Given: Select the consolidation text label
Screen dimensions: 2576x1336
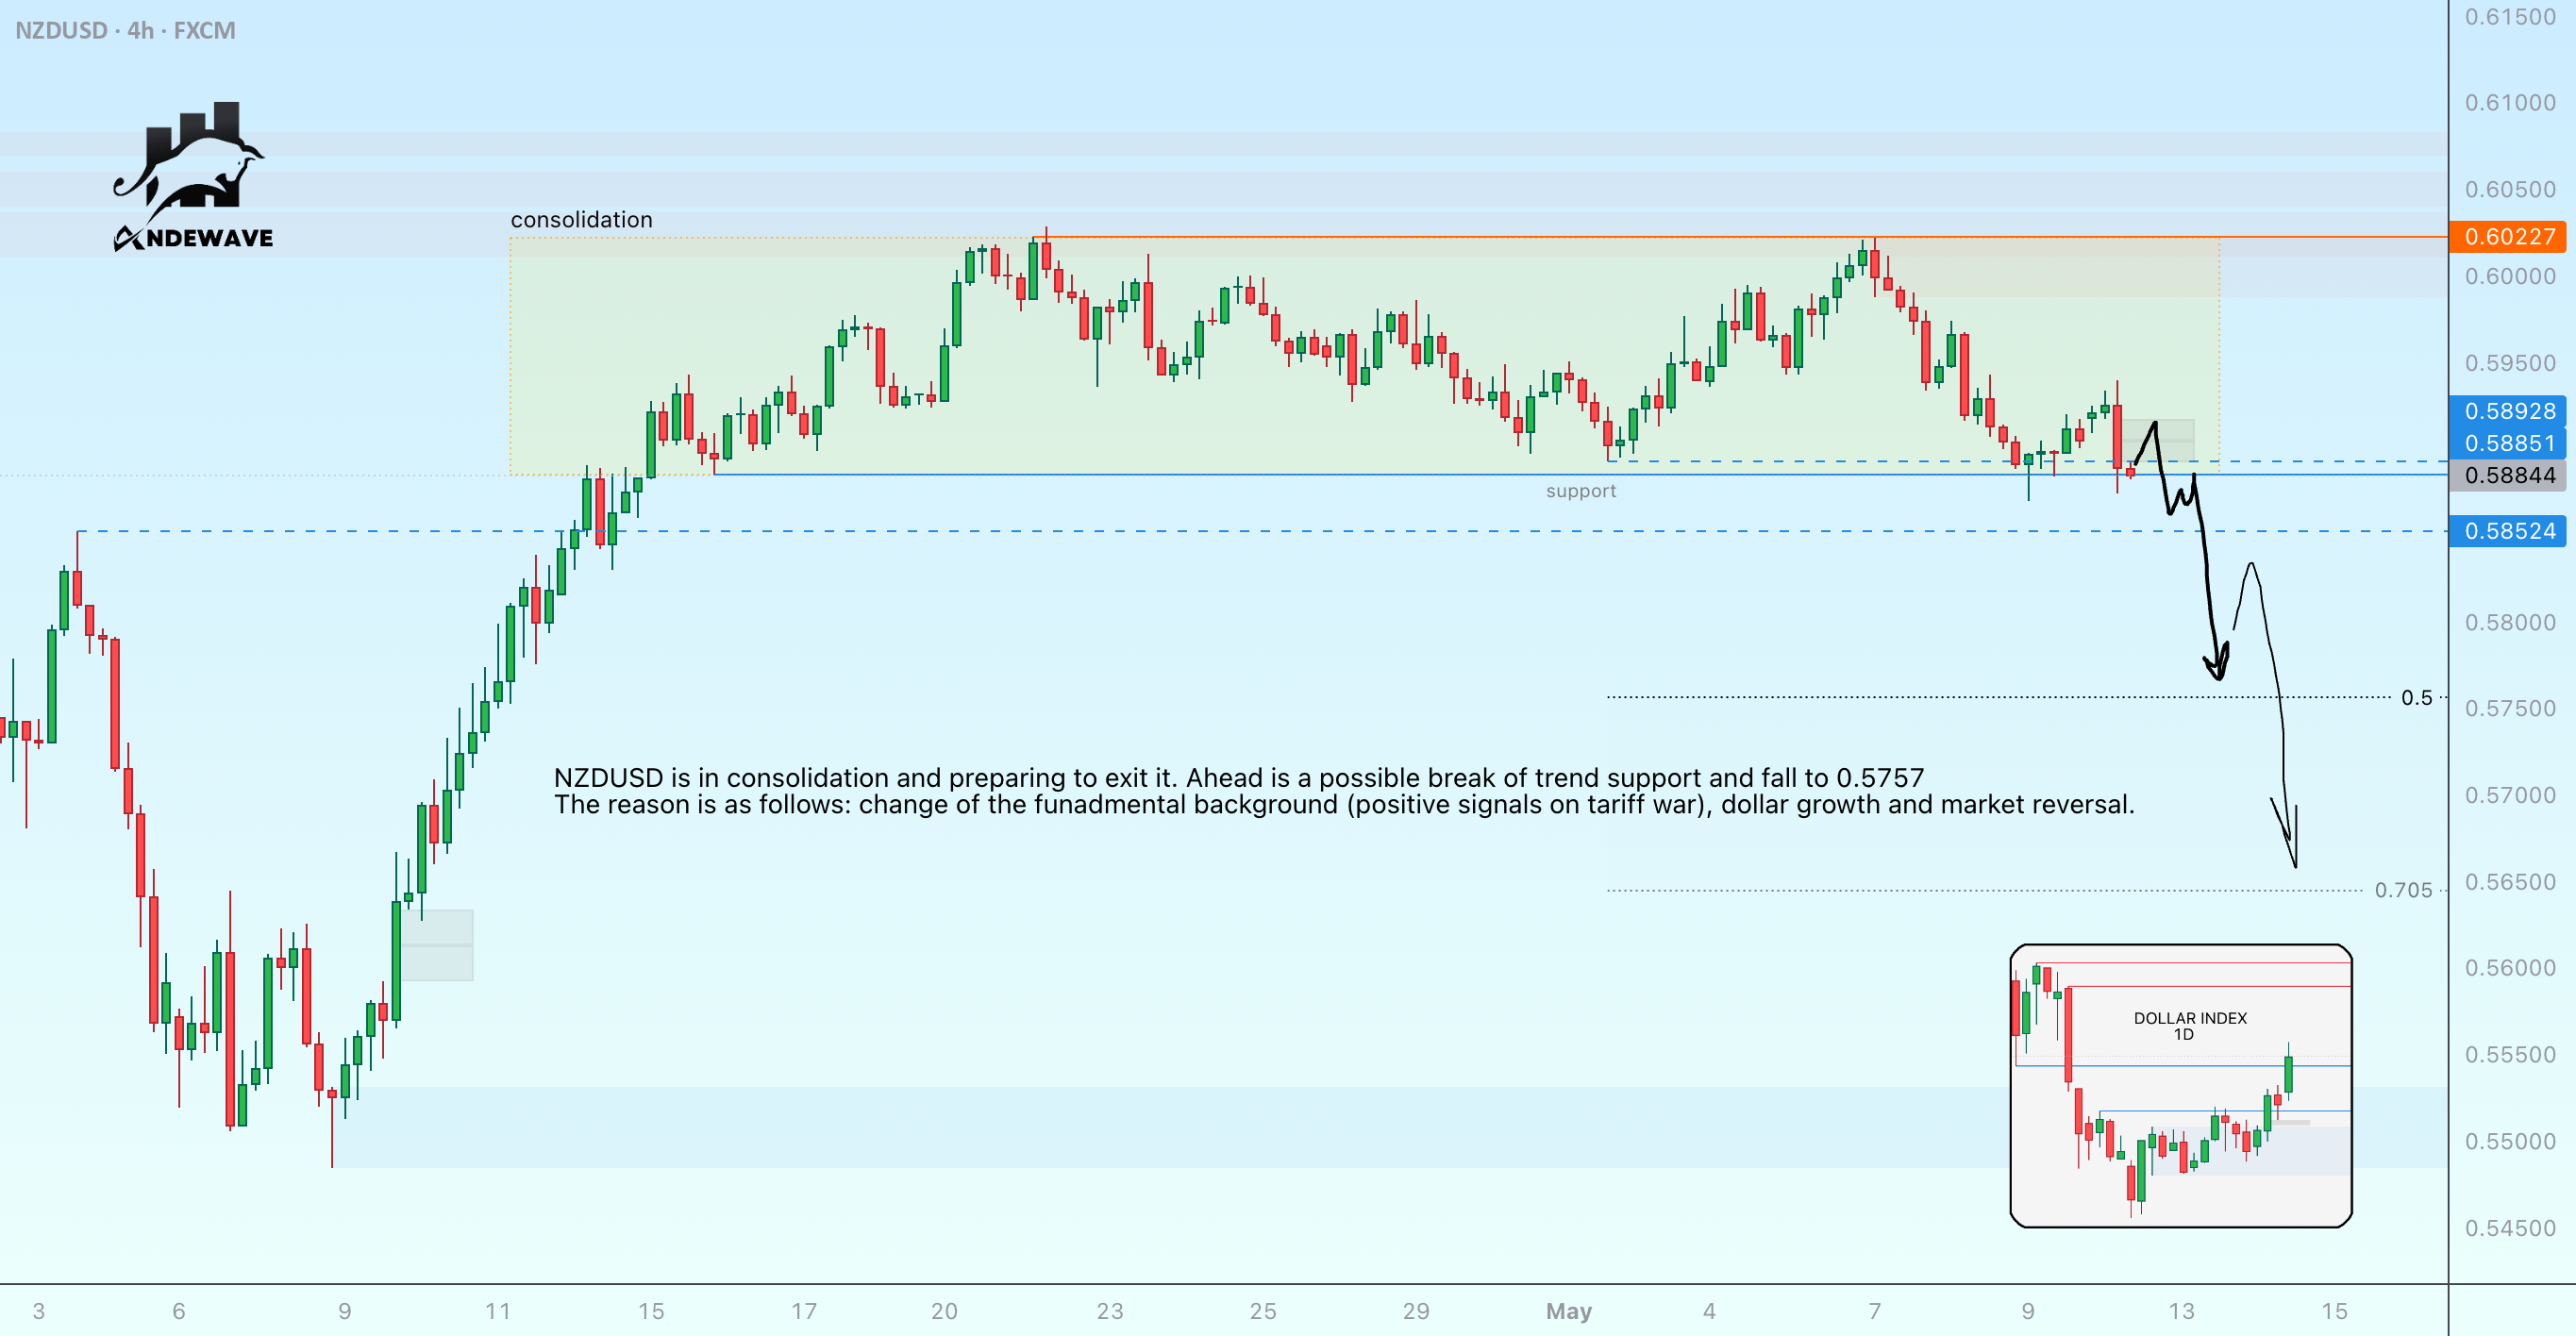Looking at the screenshot, I should coord(581,220).
